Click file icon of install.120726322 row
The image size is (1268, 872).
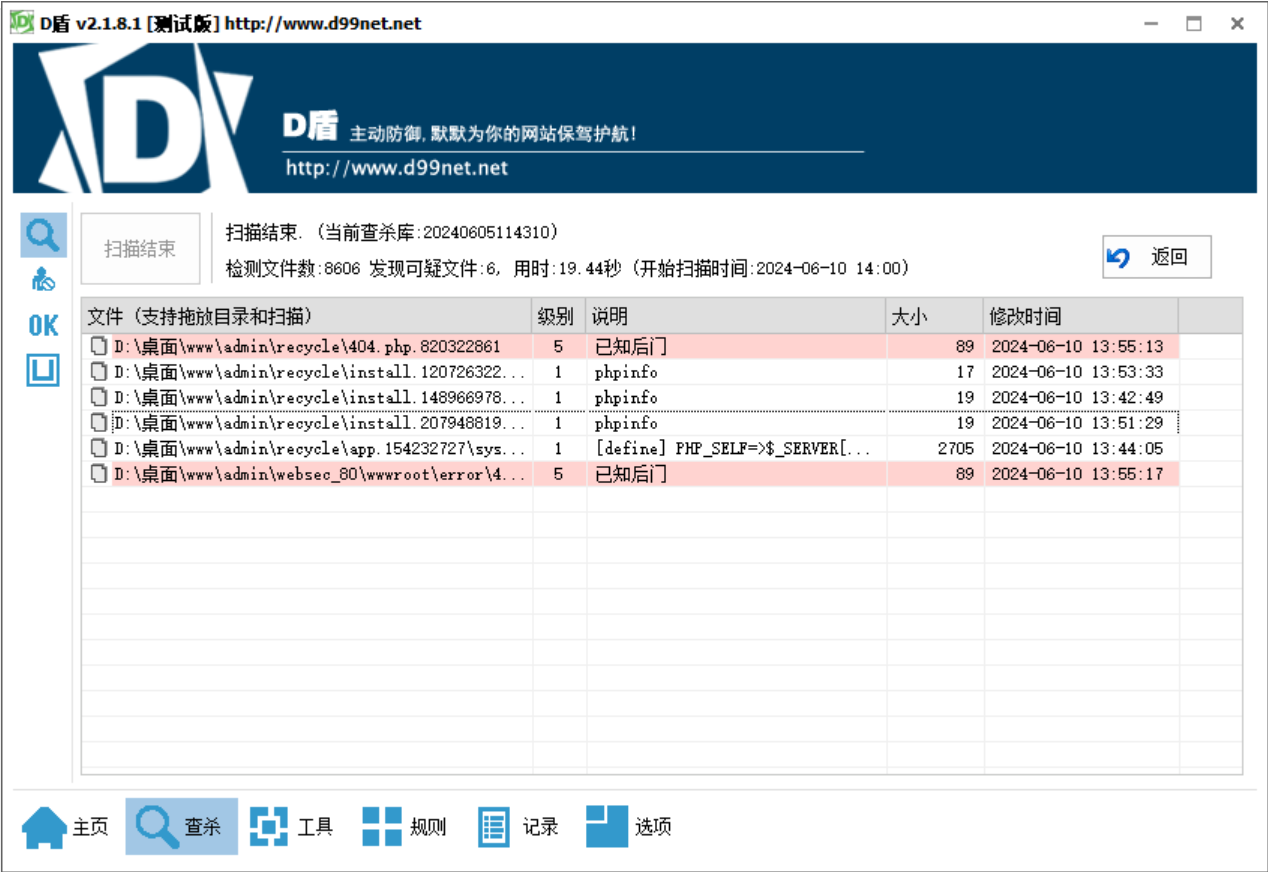click(99, 372)
